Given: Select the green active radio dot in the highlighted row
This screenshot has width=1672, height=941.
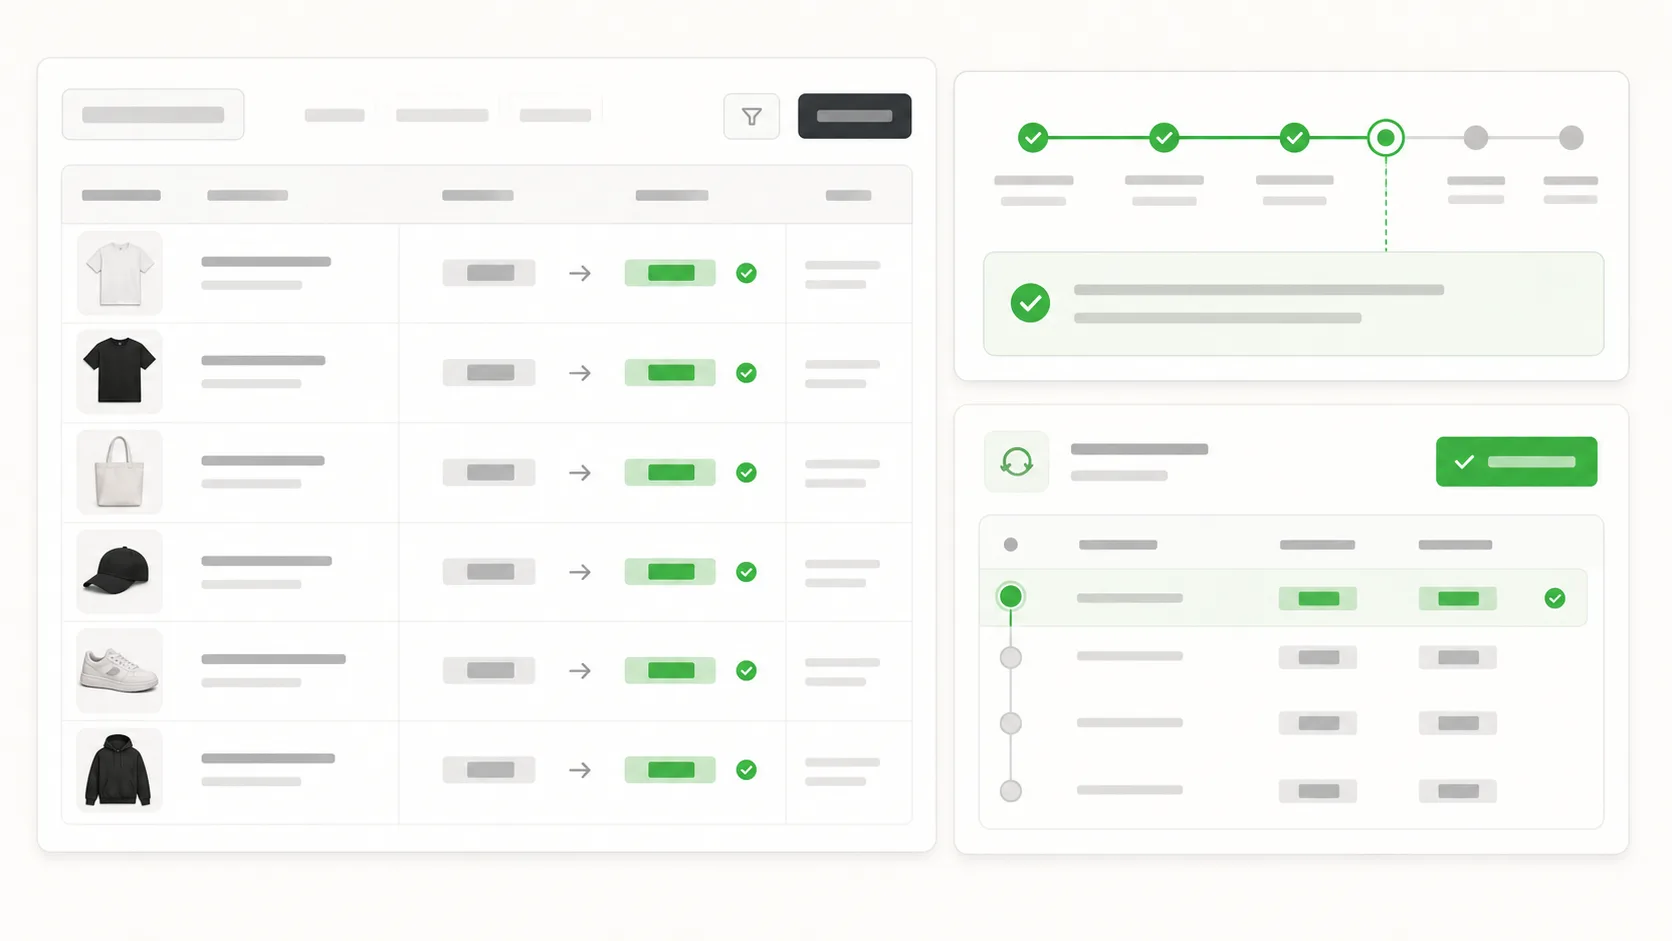Looking at the screenshot, I should pyautogui.click(x=1011, y=597).
